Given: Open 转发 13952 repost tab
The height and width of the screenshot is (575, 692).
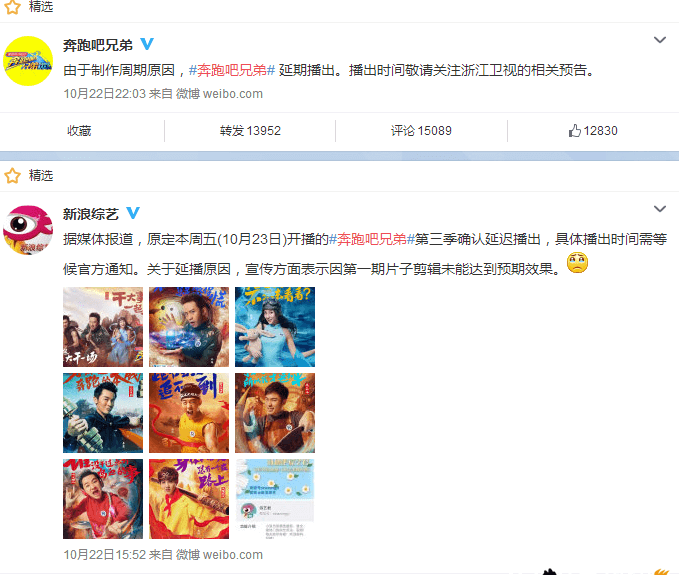Looking at the screenshot, I should [250, 131].
